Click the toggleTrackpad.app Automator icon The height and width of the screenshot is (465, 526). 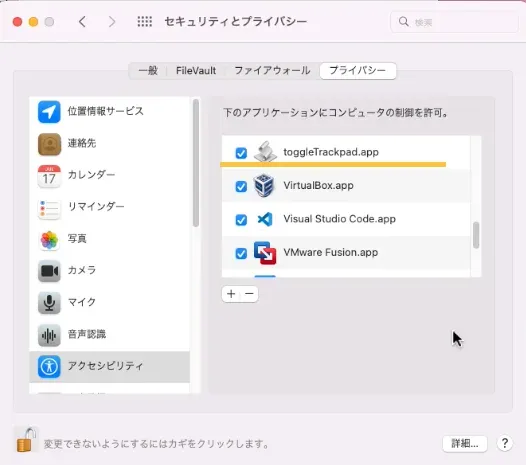[x=265, y=152]
